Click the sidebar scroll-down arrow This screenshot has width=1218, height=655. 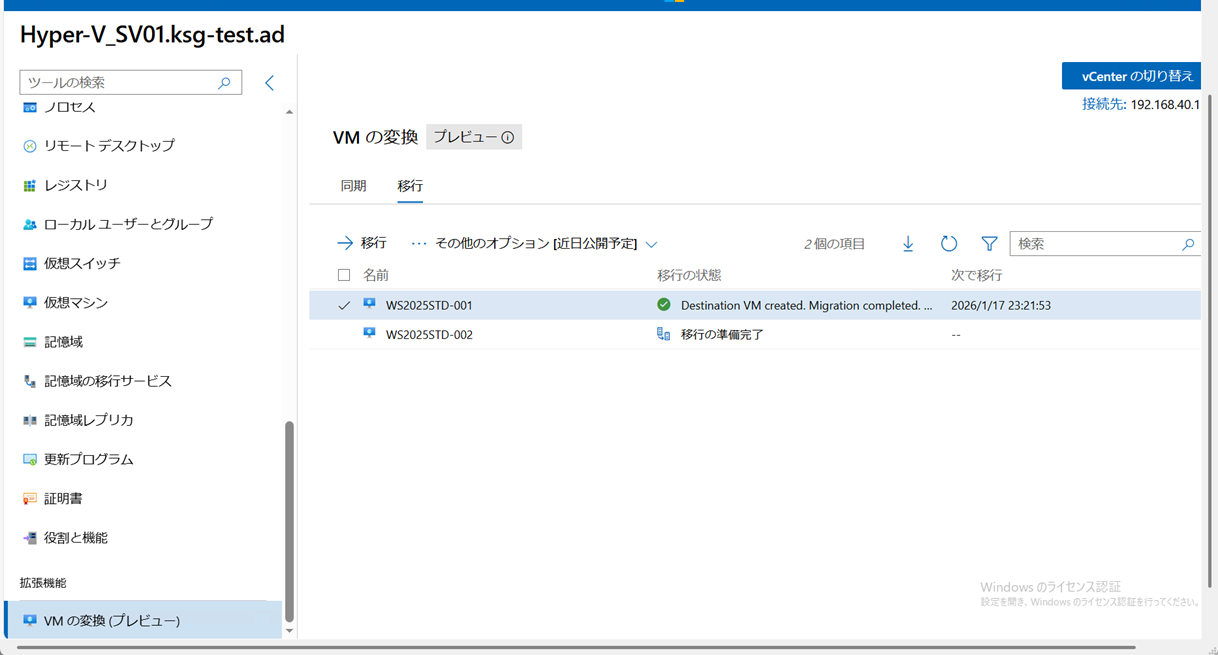pyautogui.click(x=290, y=631)
